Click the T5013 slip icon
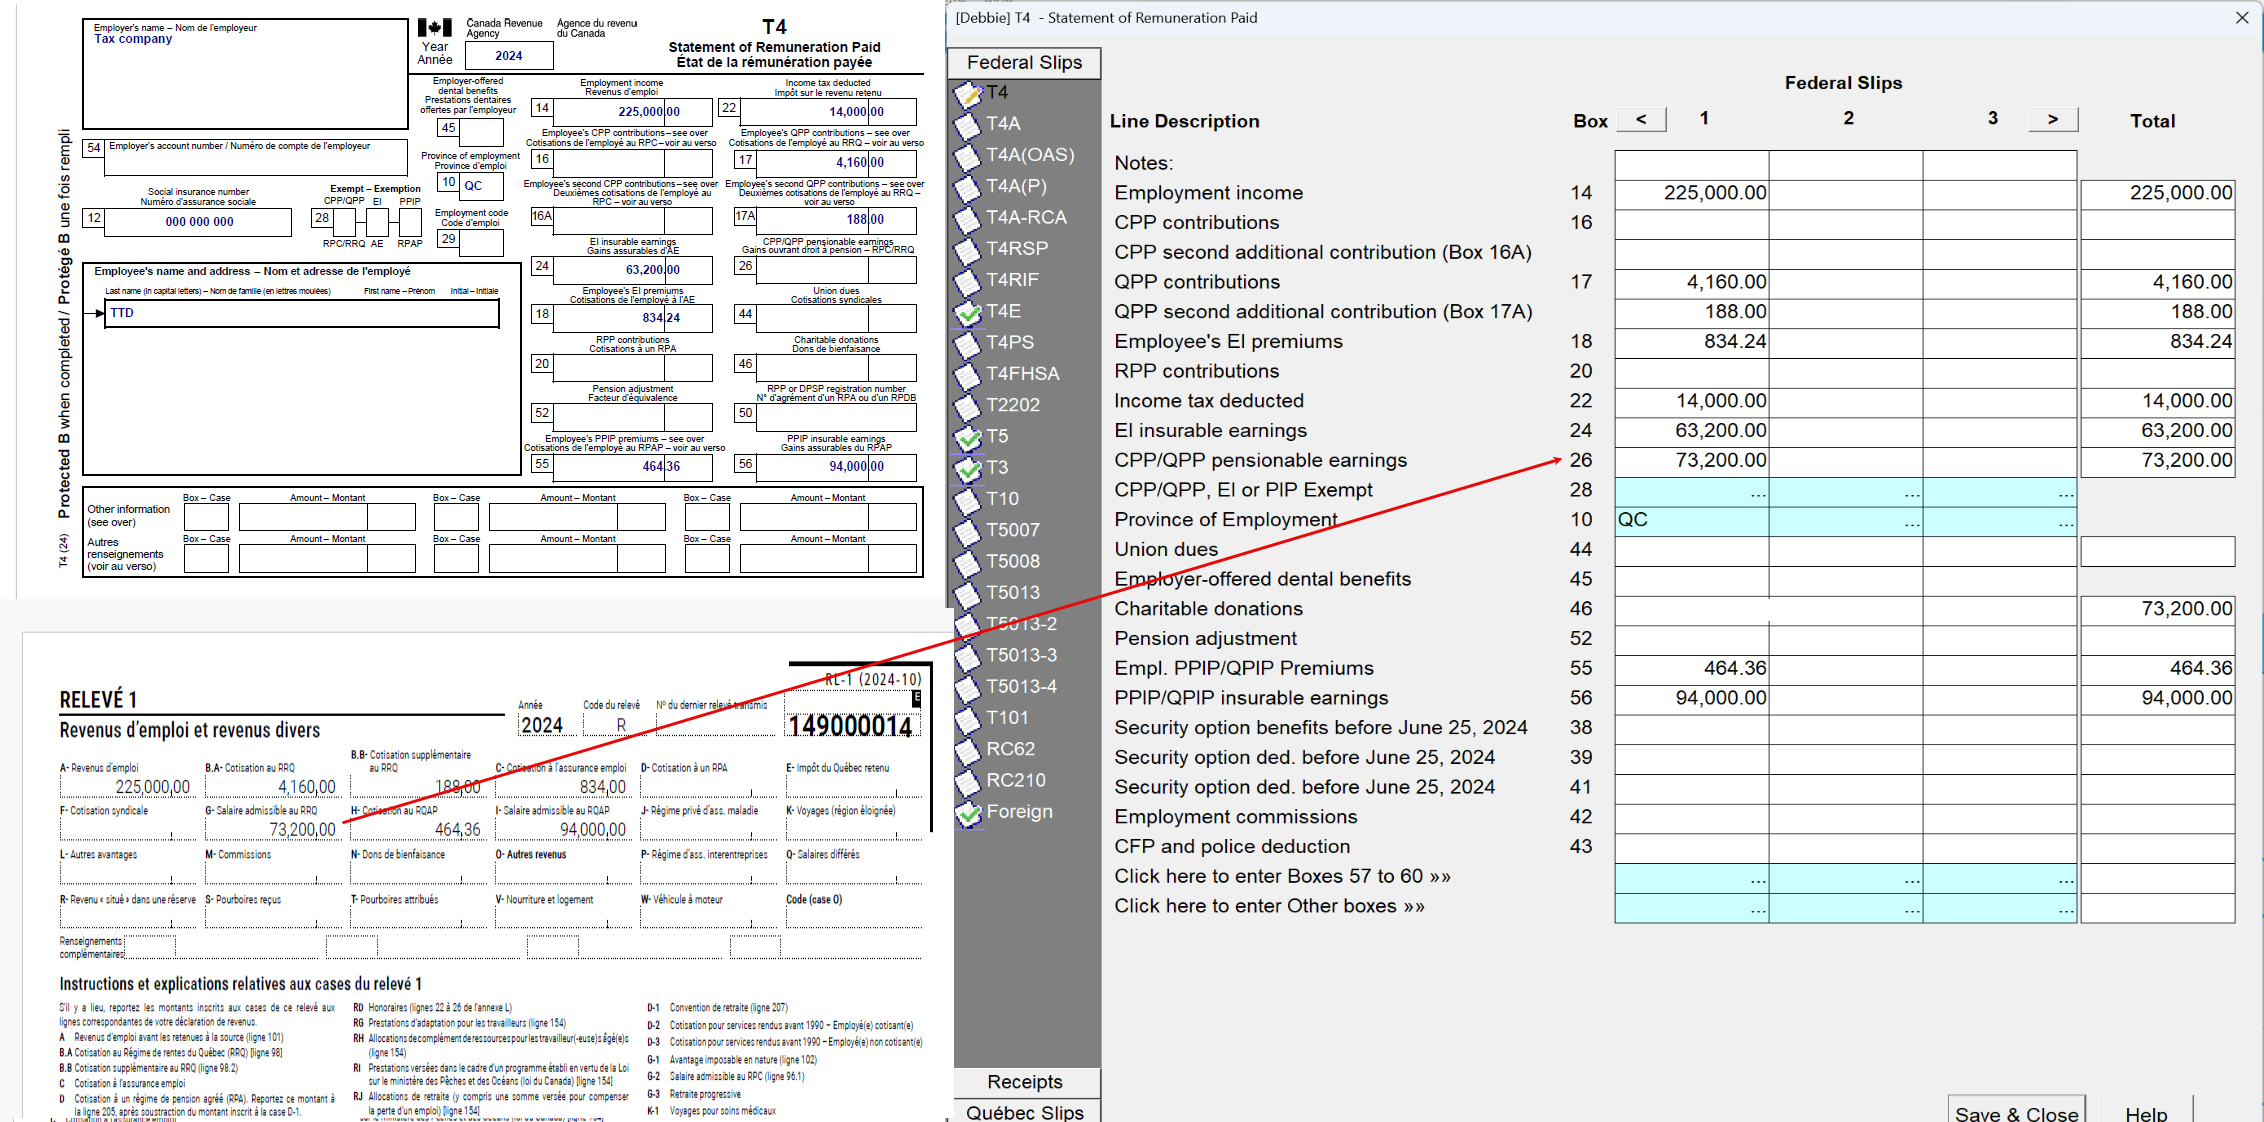Image resolution: width=2264 pixels, height=1122 pixels. pyautogui.click(x=968, y=594)
